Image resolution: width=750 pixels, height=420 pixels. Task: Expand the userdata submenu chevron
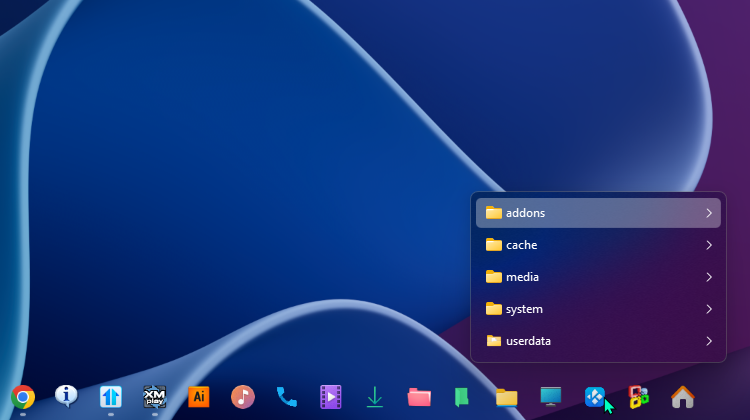(709, 341)
